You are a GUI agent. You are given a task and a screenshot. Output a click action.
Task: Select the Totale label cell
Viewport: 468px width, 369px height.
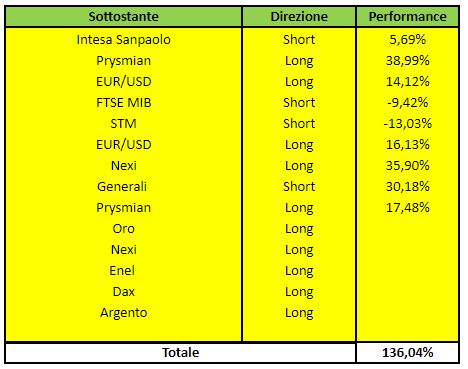(180, 353)
